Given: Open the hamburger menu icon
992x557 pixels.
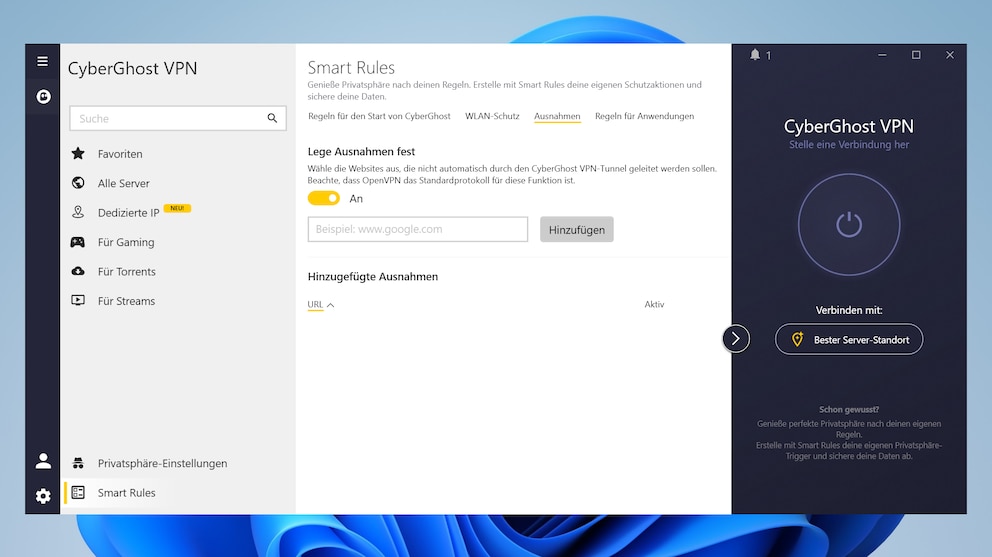Looking at the screenshot, I should pyautogui.click(x=42, y=61).
